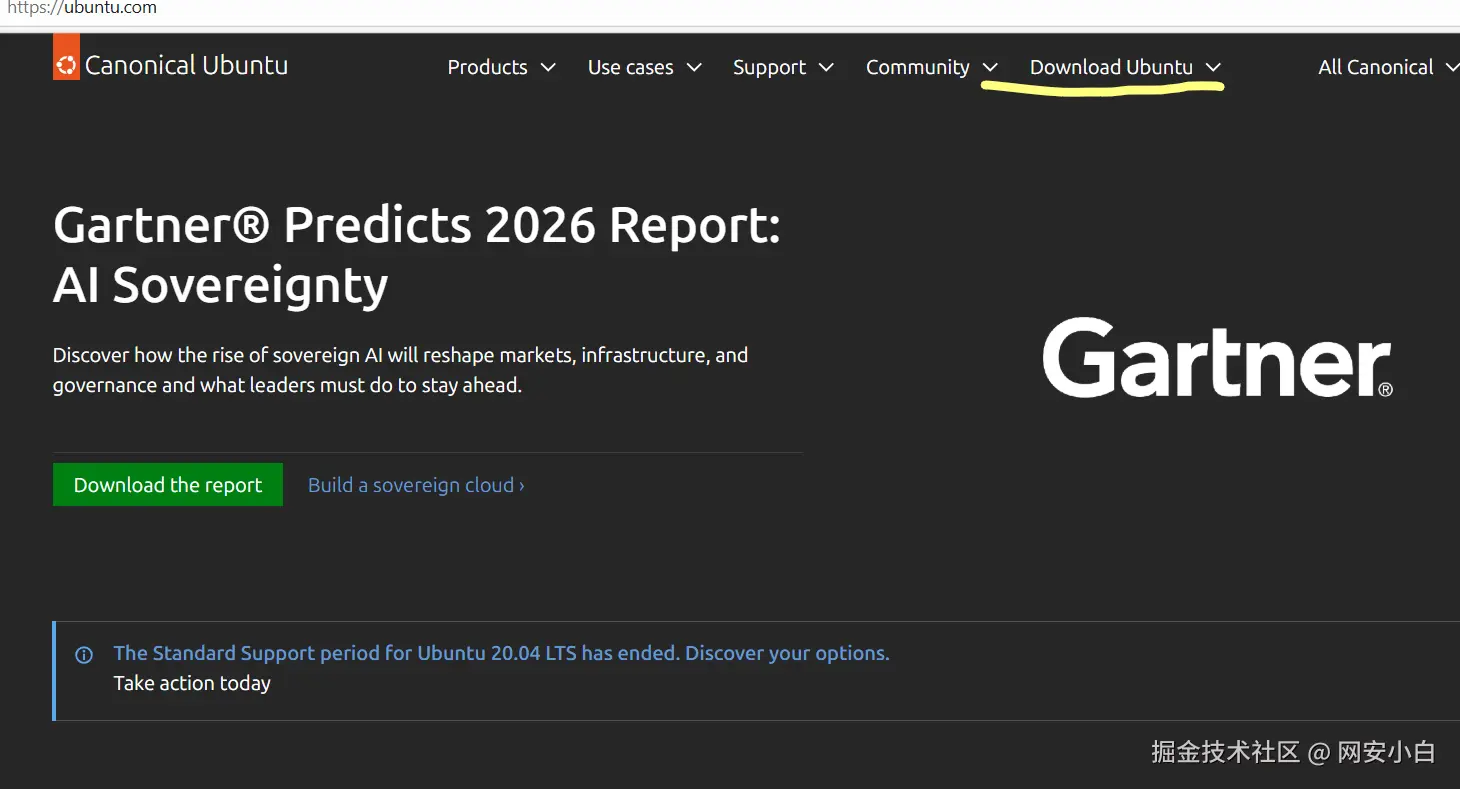Click the info icon beside Standard Support notice
The width and height of the screenshot is (1460, 789).
coord(84,656)
